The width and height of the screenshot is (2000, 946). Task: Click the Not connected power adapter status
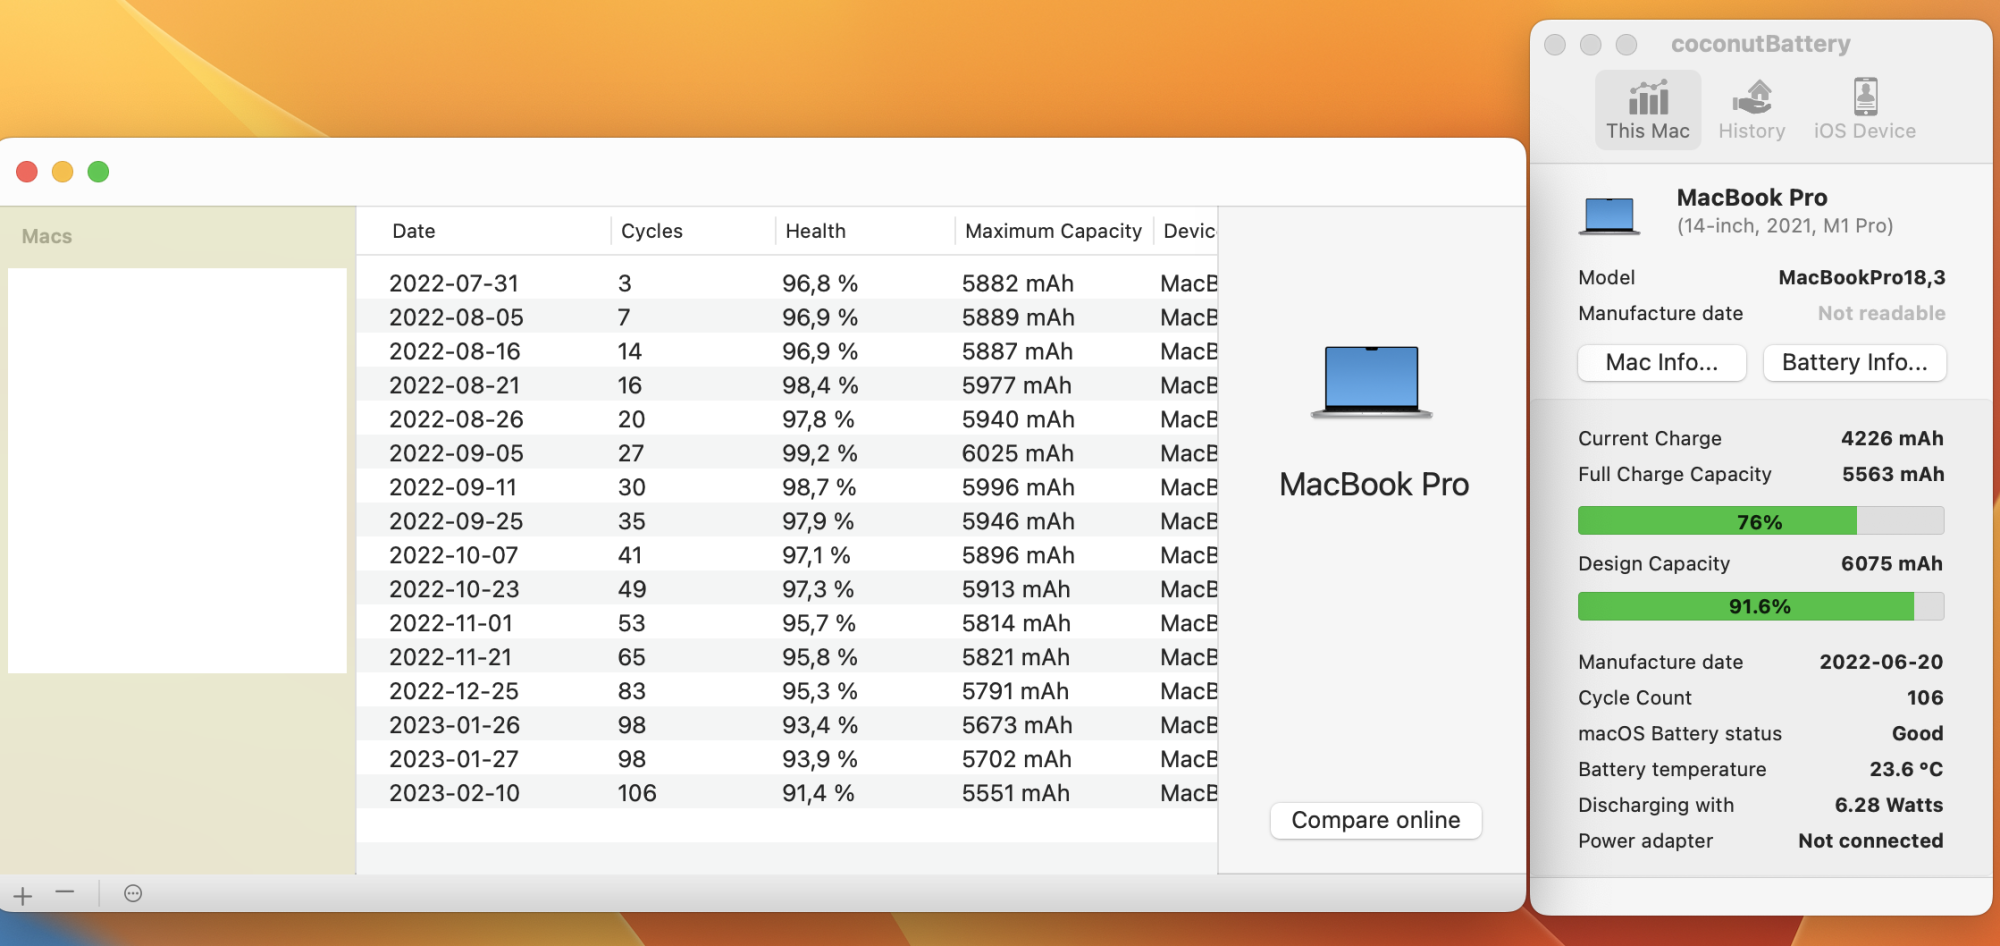(x=1870, y=841)
